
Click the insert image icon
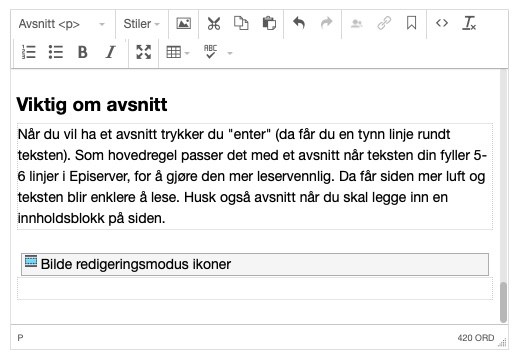pos(184,24)
